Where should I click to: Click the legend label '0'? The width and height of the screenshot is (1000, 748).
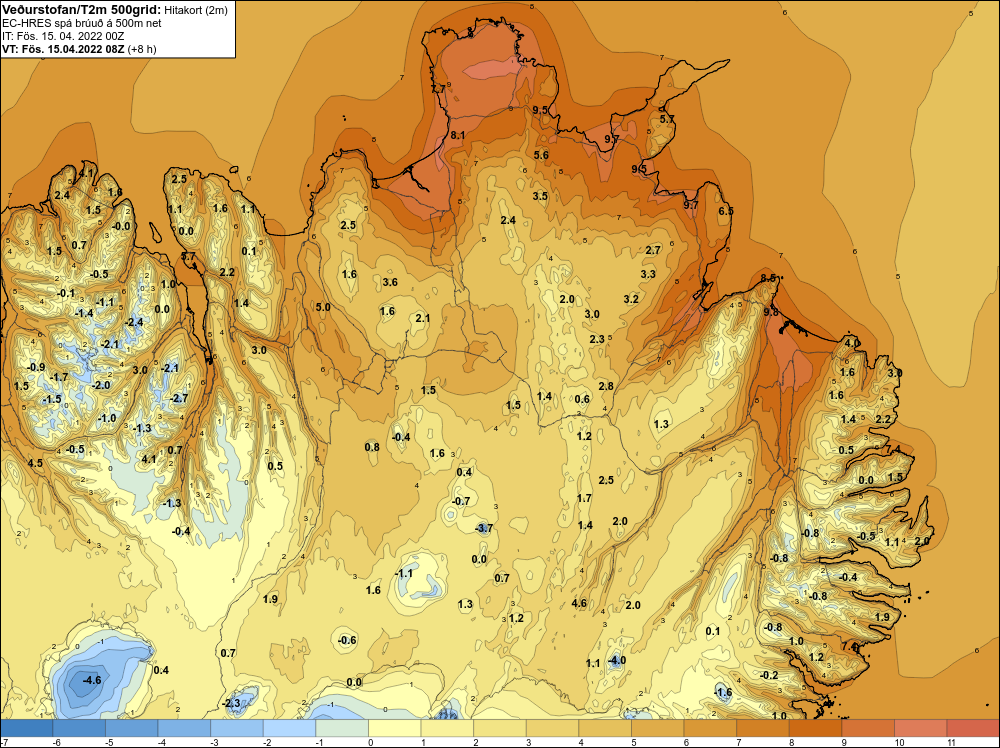pos(371,742)
